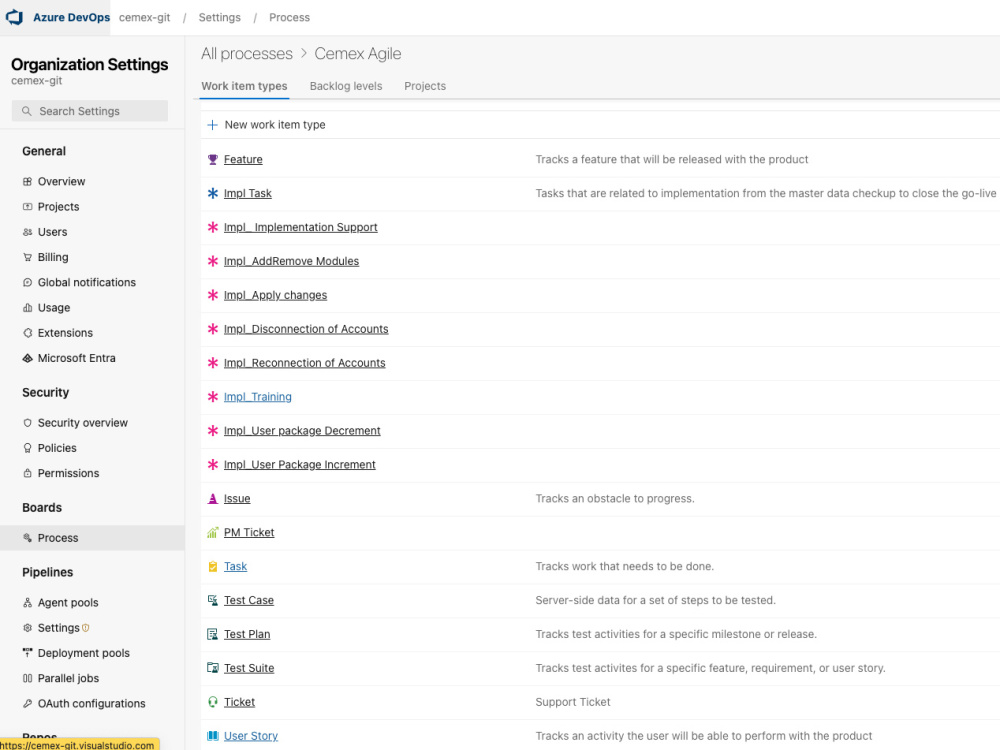Screen dimensions: 1000x750
Task: Click the Microsoft Entra diamond icon
Action: [x=27, y=358]
